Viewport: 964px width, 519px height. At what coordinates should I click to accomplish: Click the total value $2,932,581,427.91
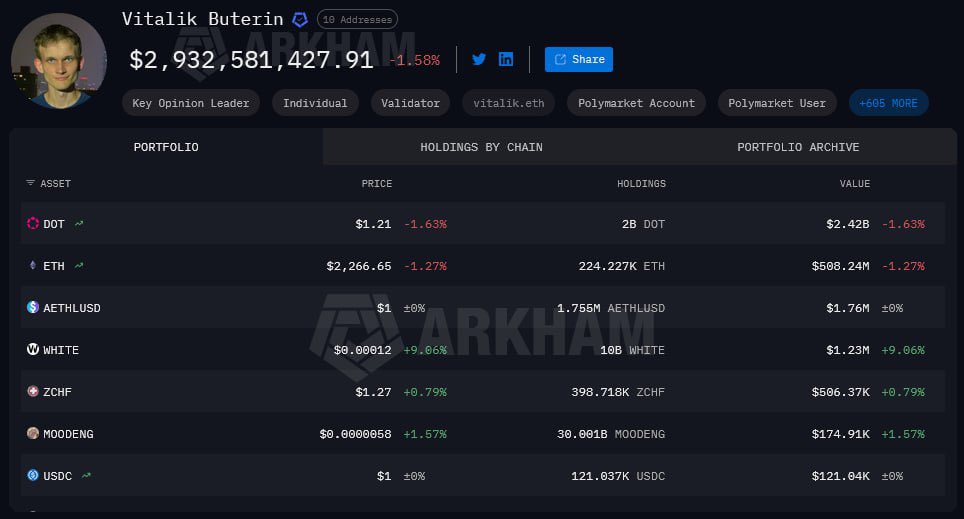[251, 60]
